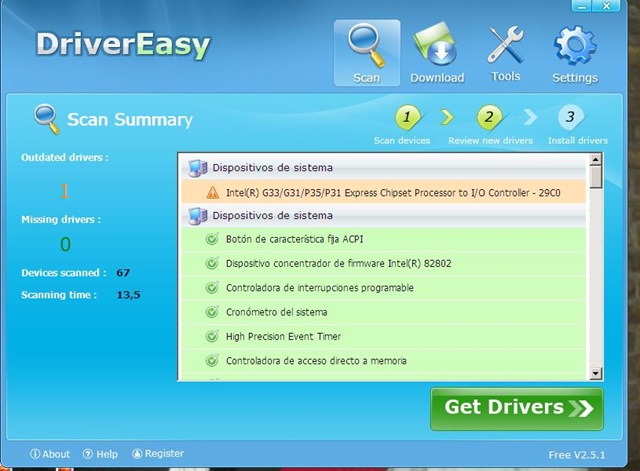Close the DriverEasy window
This screenshot has height=471, width=640.
coord(607,6)
